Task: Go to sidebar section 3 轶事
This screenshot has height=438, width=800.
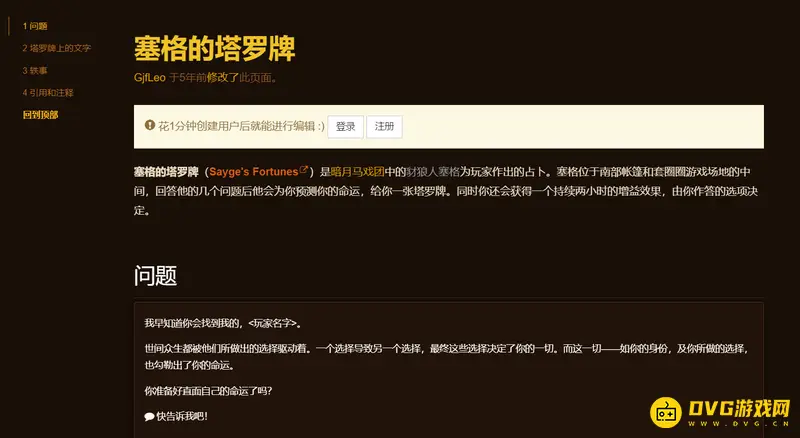Action: tap(35, 70)
